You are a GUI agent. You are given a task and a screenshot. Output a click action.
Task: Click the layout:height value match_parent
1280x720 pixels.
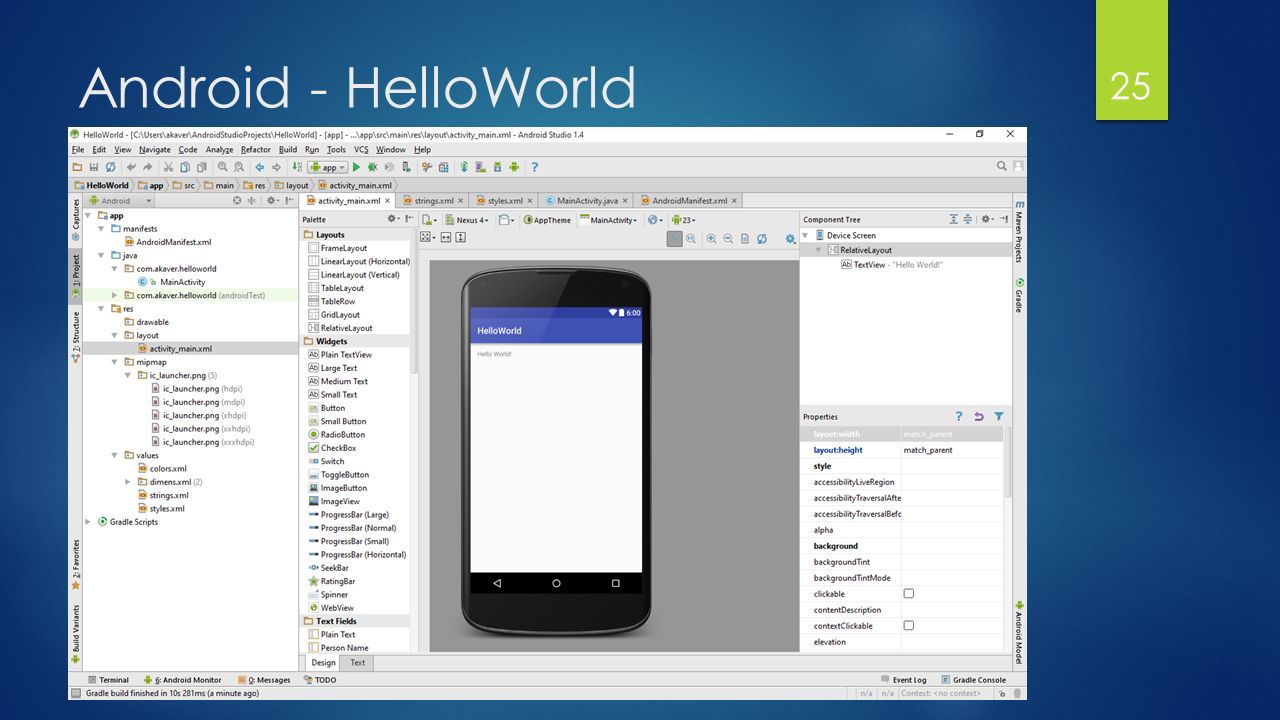928,450
